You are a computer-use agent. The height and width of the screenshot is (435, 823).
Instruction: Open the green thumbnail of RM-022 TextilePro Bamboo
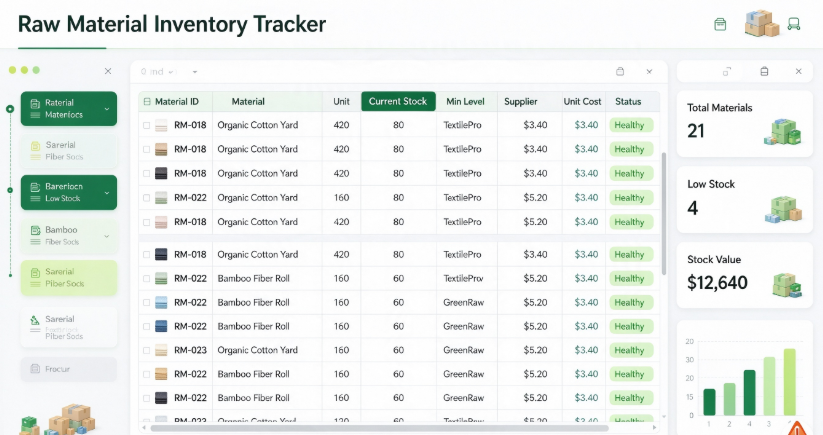[161, 279]
